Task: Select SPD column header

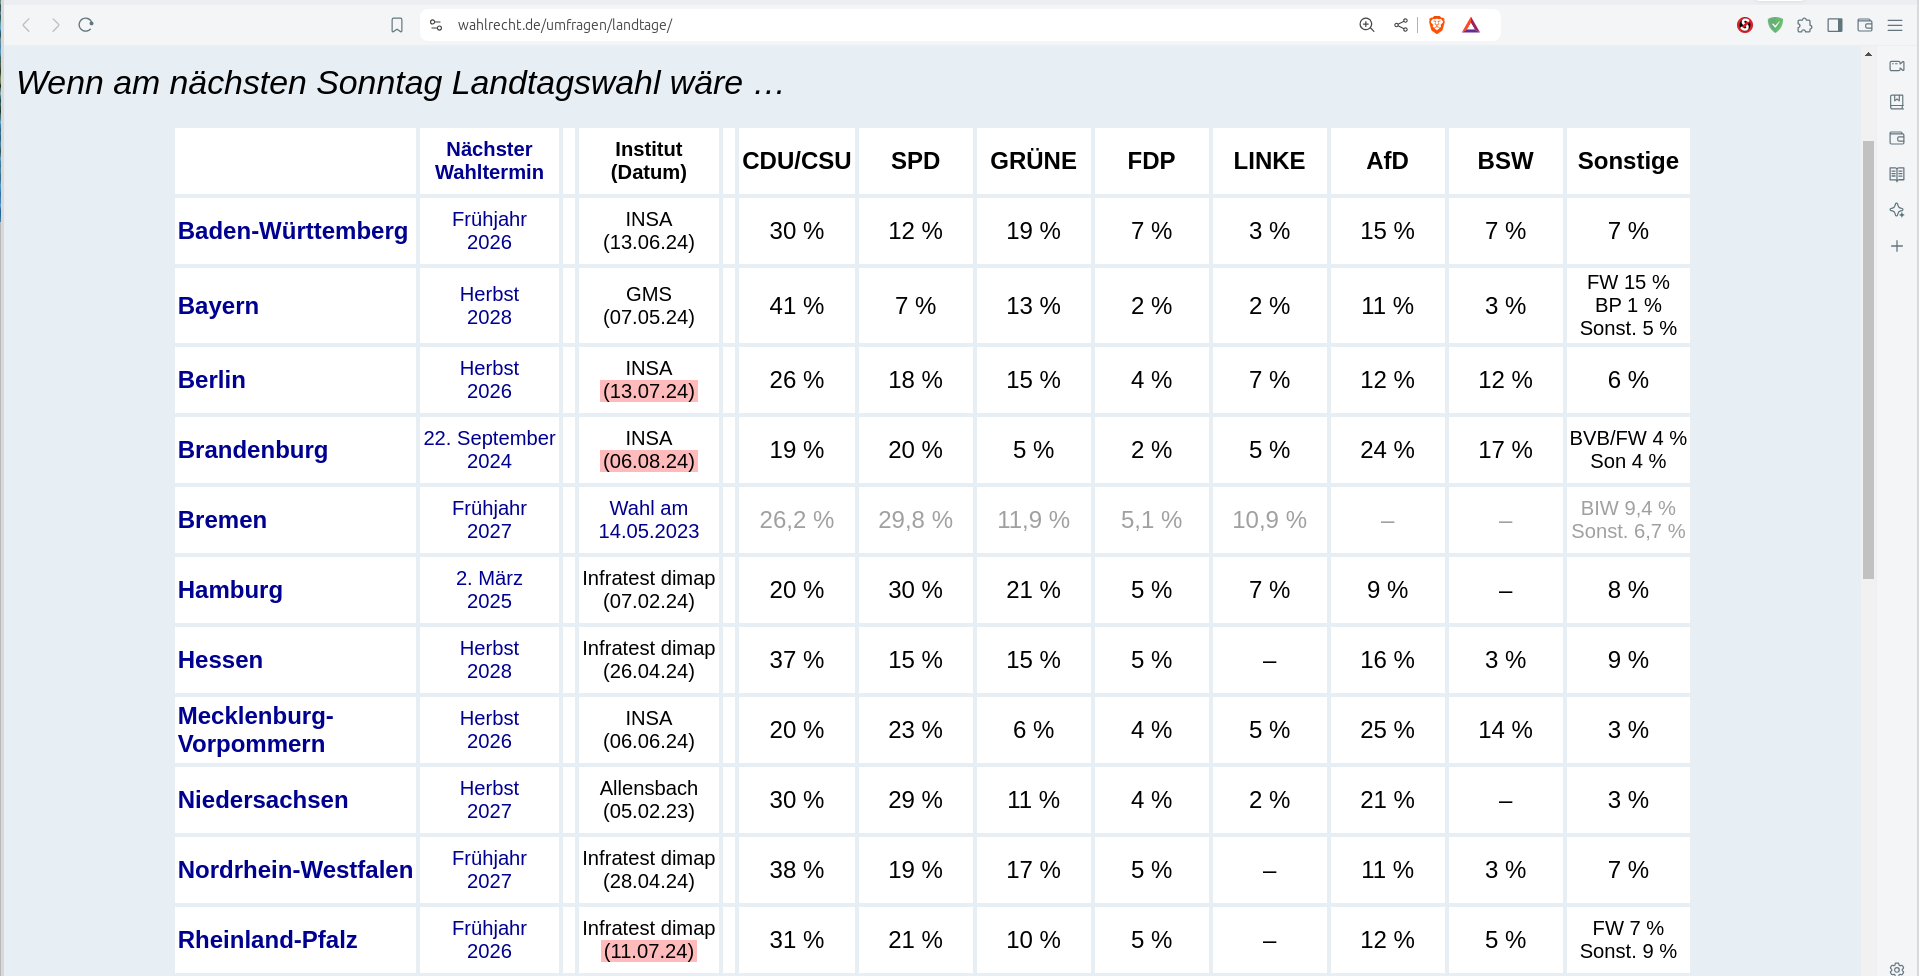Action: pyautogui.click(x=915, y=161)
